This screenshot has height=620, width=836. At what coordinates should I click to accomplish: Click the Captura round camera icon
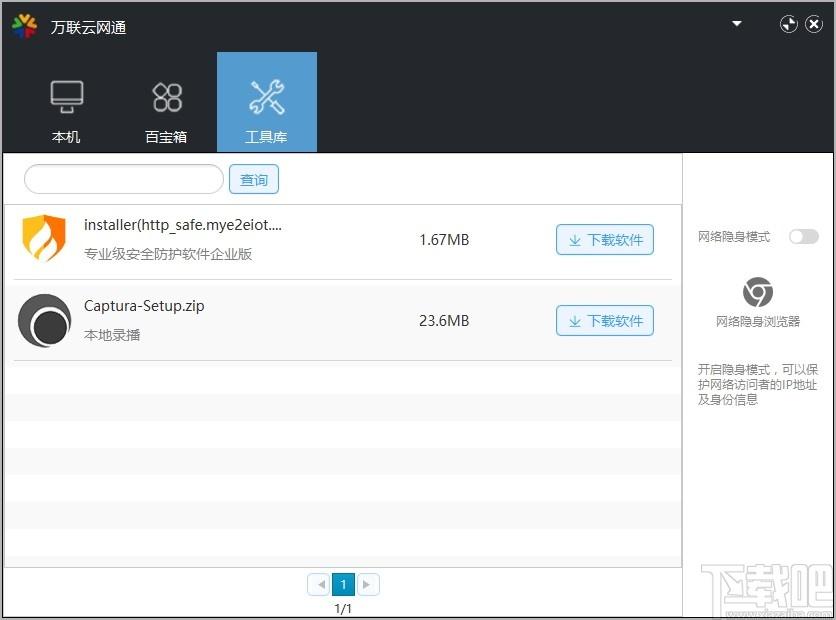tap(44, 320)
